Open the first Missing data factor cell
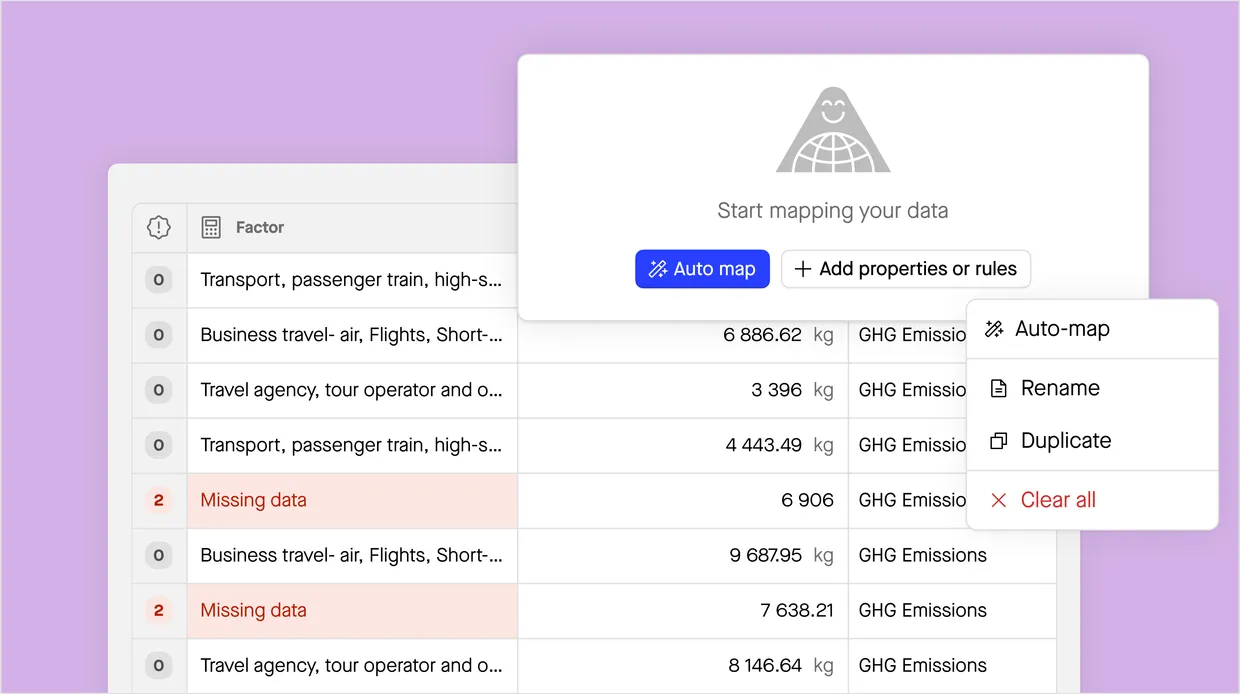Viewport: 1240px width, 694px height. pos(352,500)
